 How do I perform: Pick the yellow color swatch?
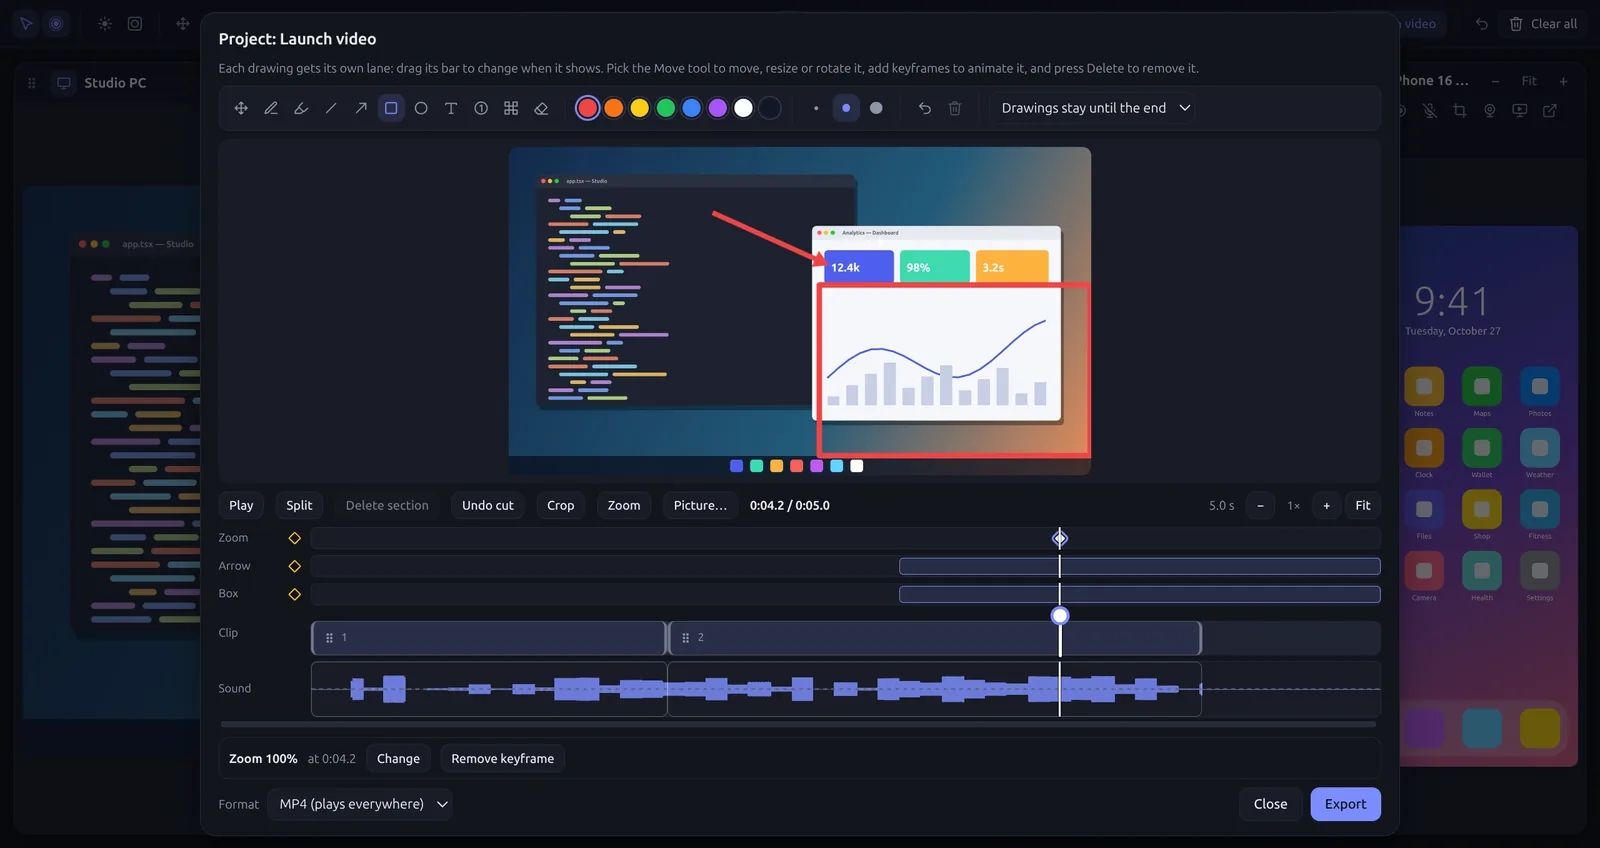[x=640, y=108]
